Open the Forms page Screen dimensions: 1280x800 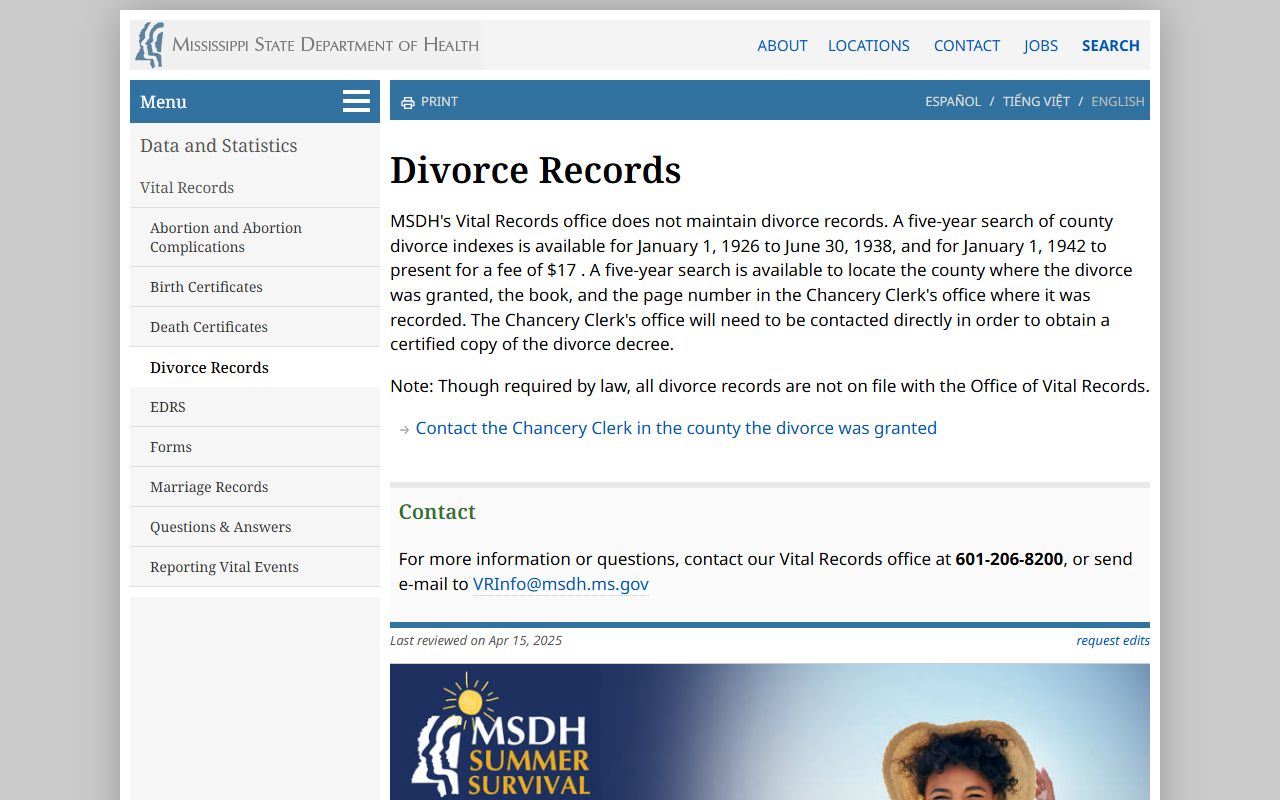[255, 447]
